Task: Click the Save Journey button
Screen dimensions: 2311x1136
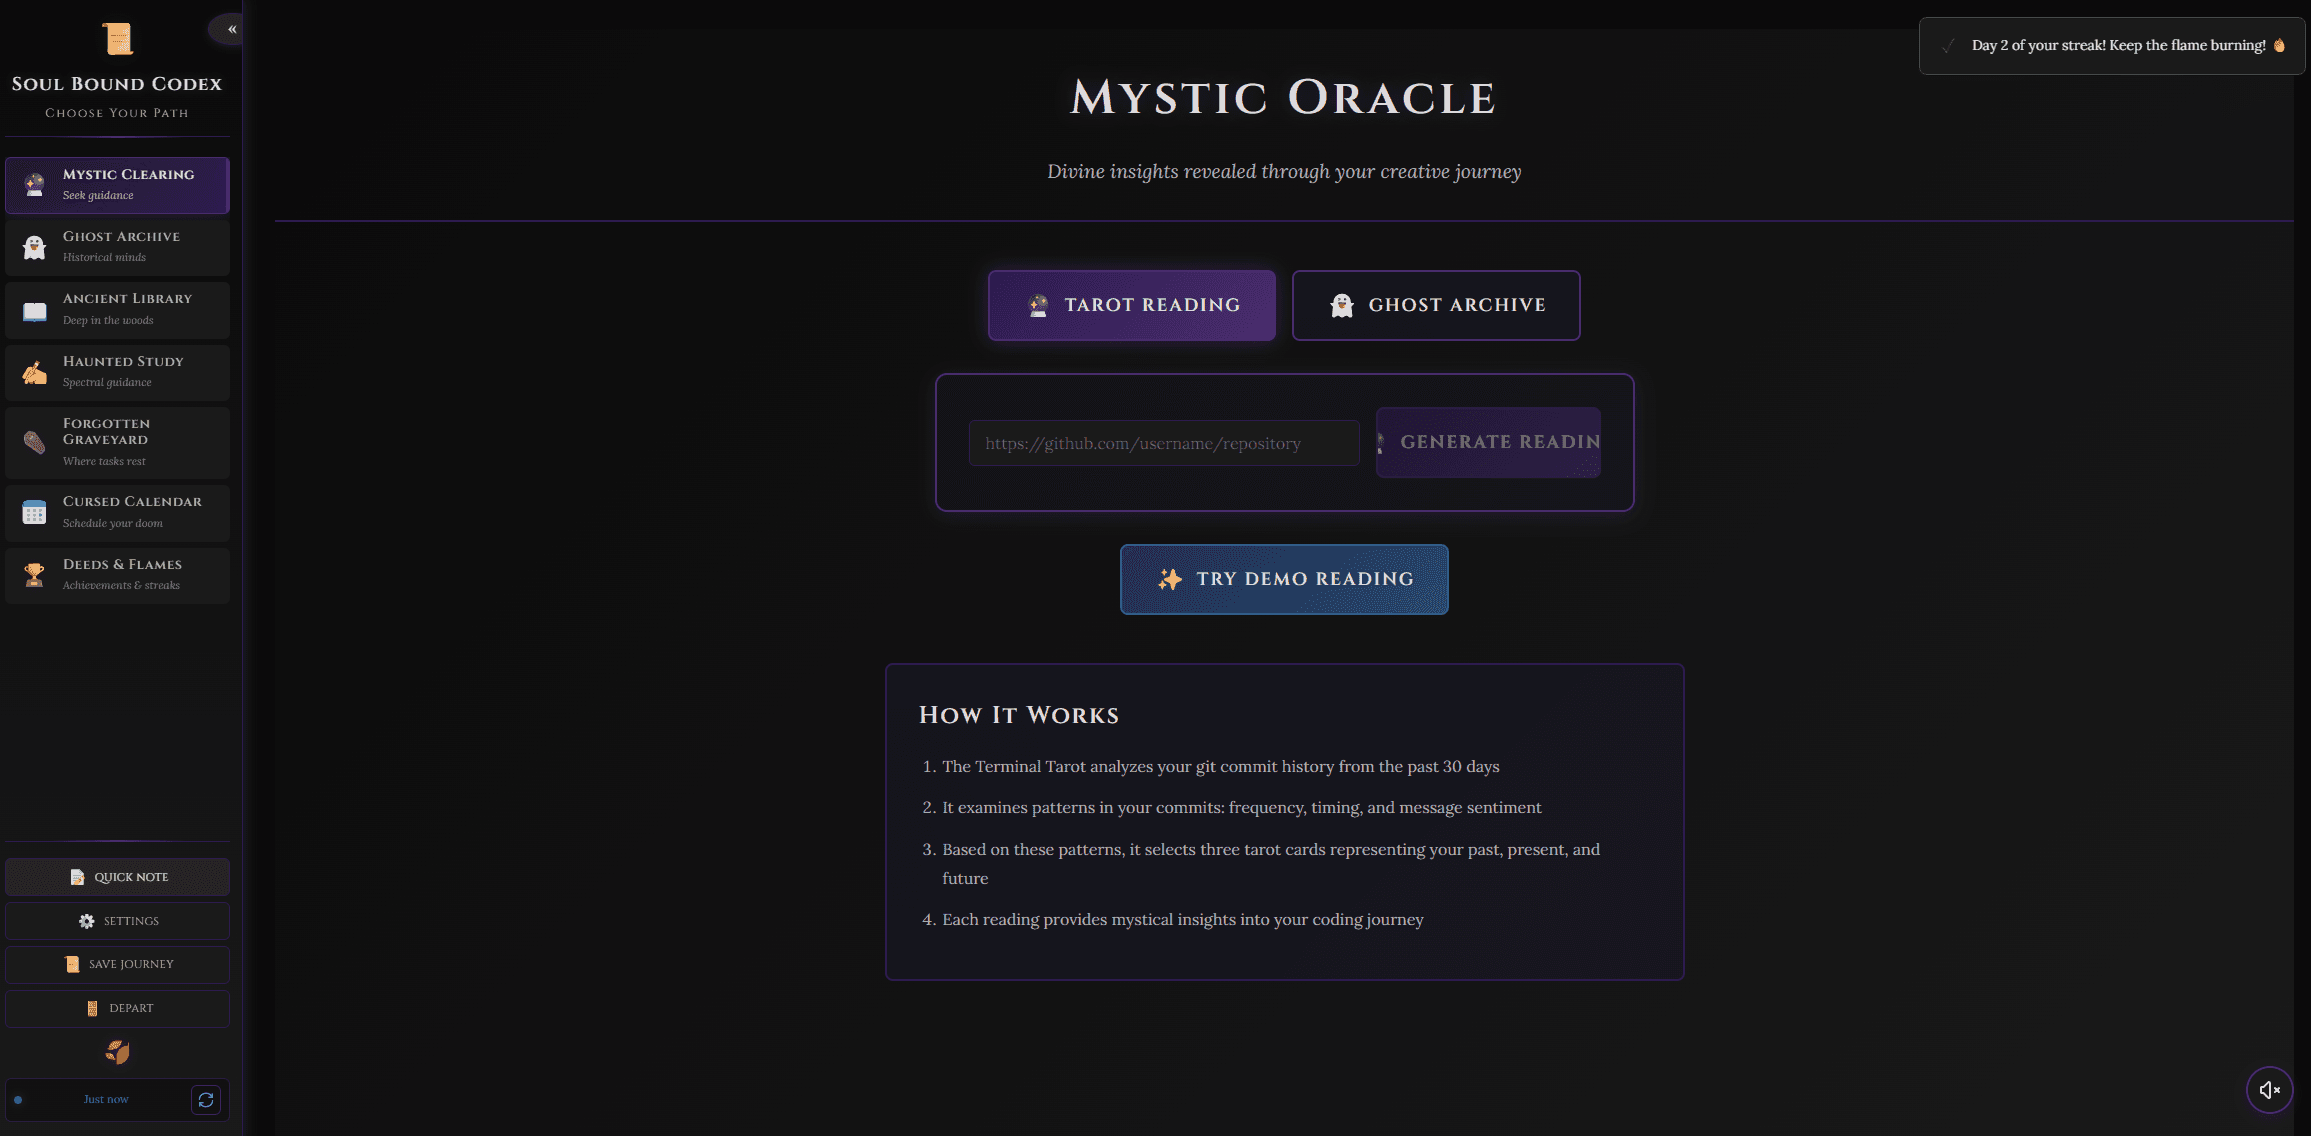Action: pos(117,964)
